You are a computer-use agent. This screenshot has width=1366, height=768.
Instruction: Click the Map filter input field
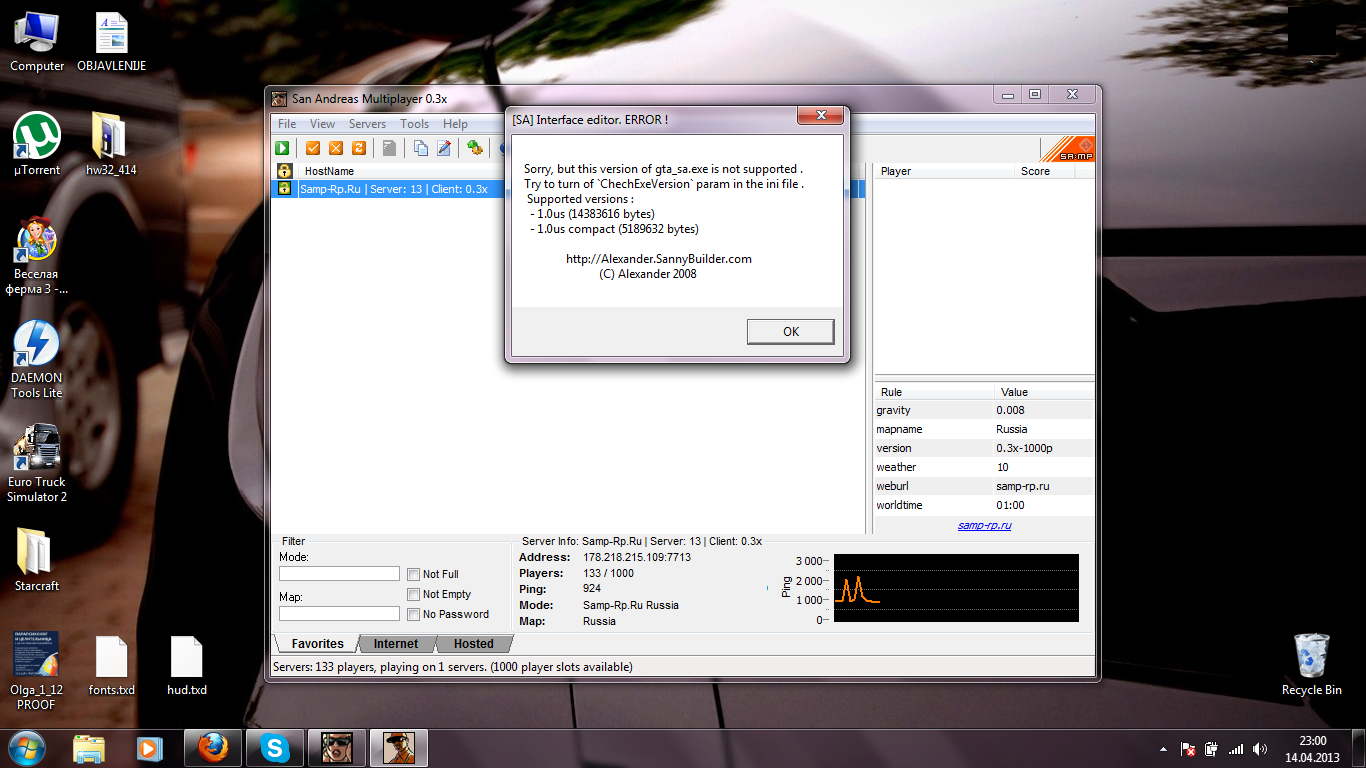point(339,614)
